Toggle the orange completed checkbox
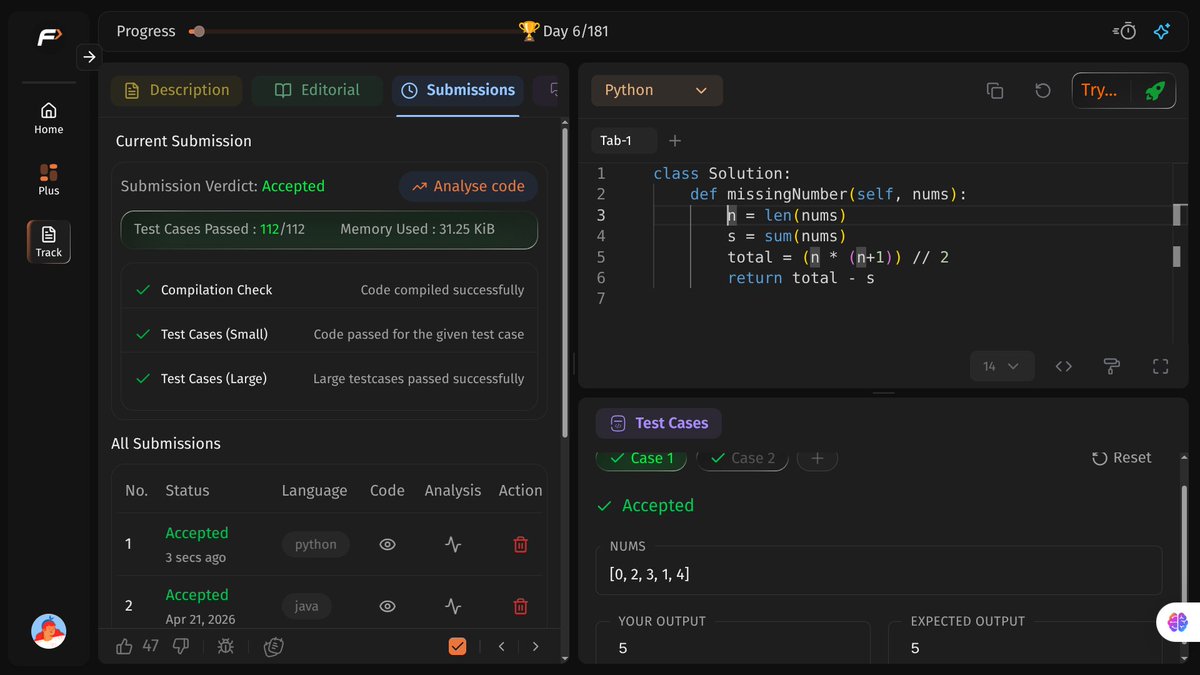This screenshot has width=1200, height=675. (457, 646)
